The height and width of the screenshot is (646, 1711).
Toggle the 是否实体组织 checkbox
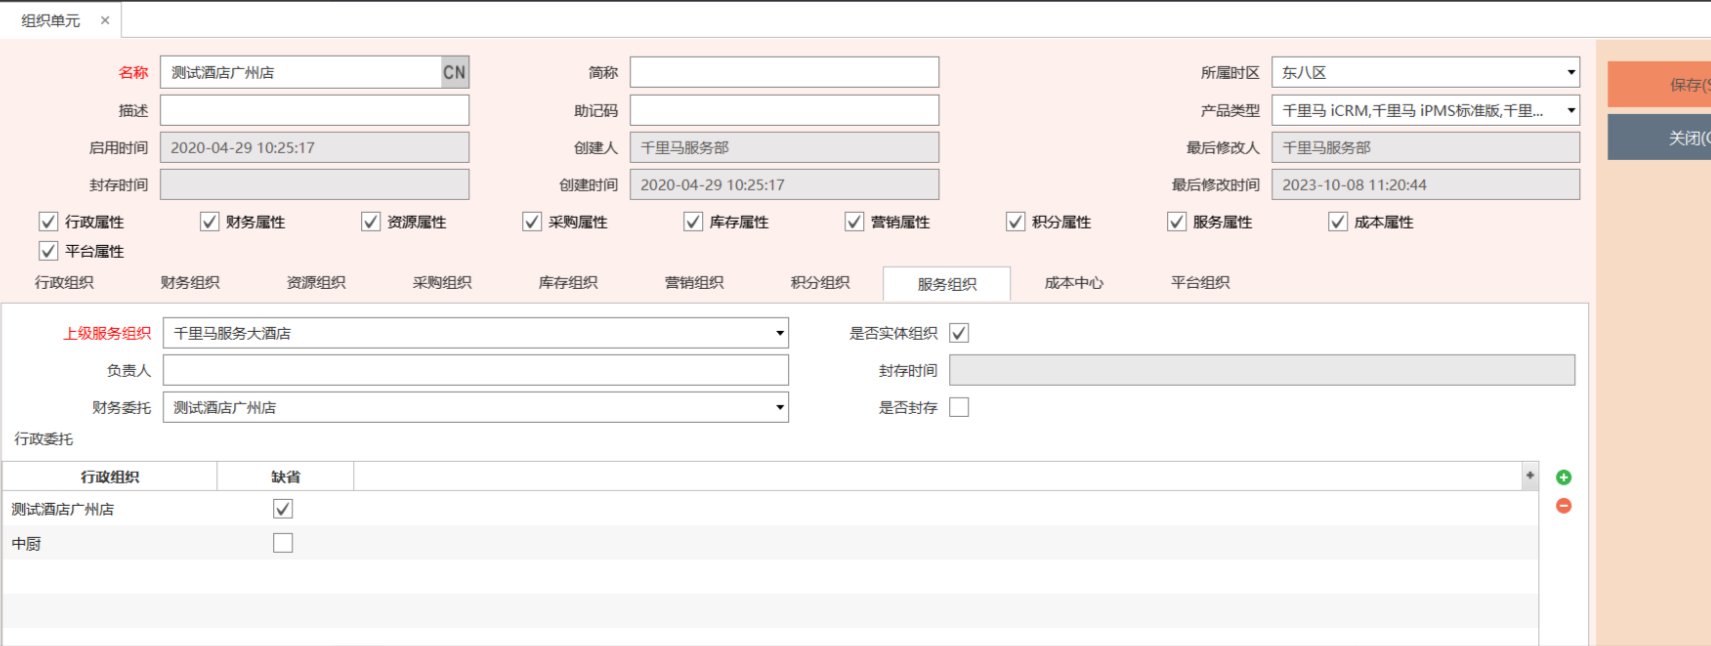(959, 333)
